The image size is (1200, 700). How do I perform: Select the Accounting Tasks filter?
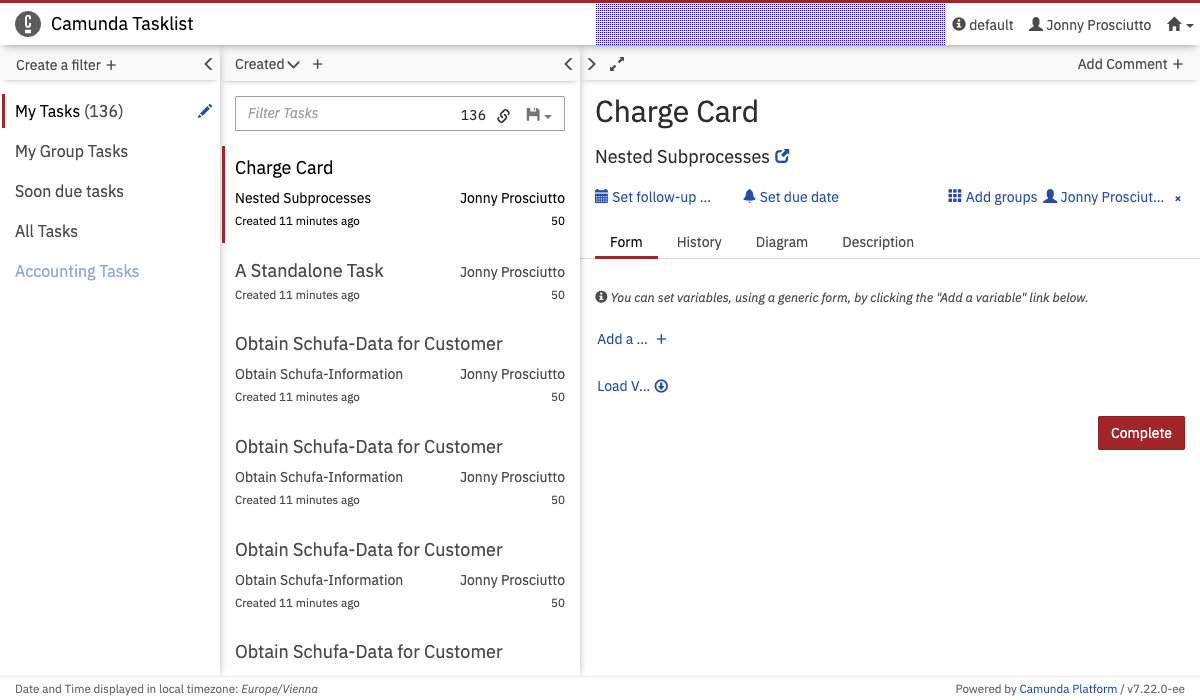(77, 271)
